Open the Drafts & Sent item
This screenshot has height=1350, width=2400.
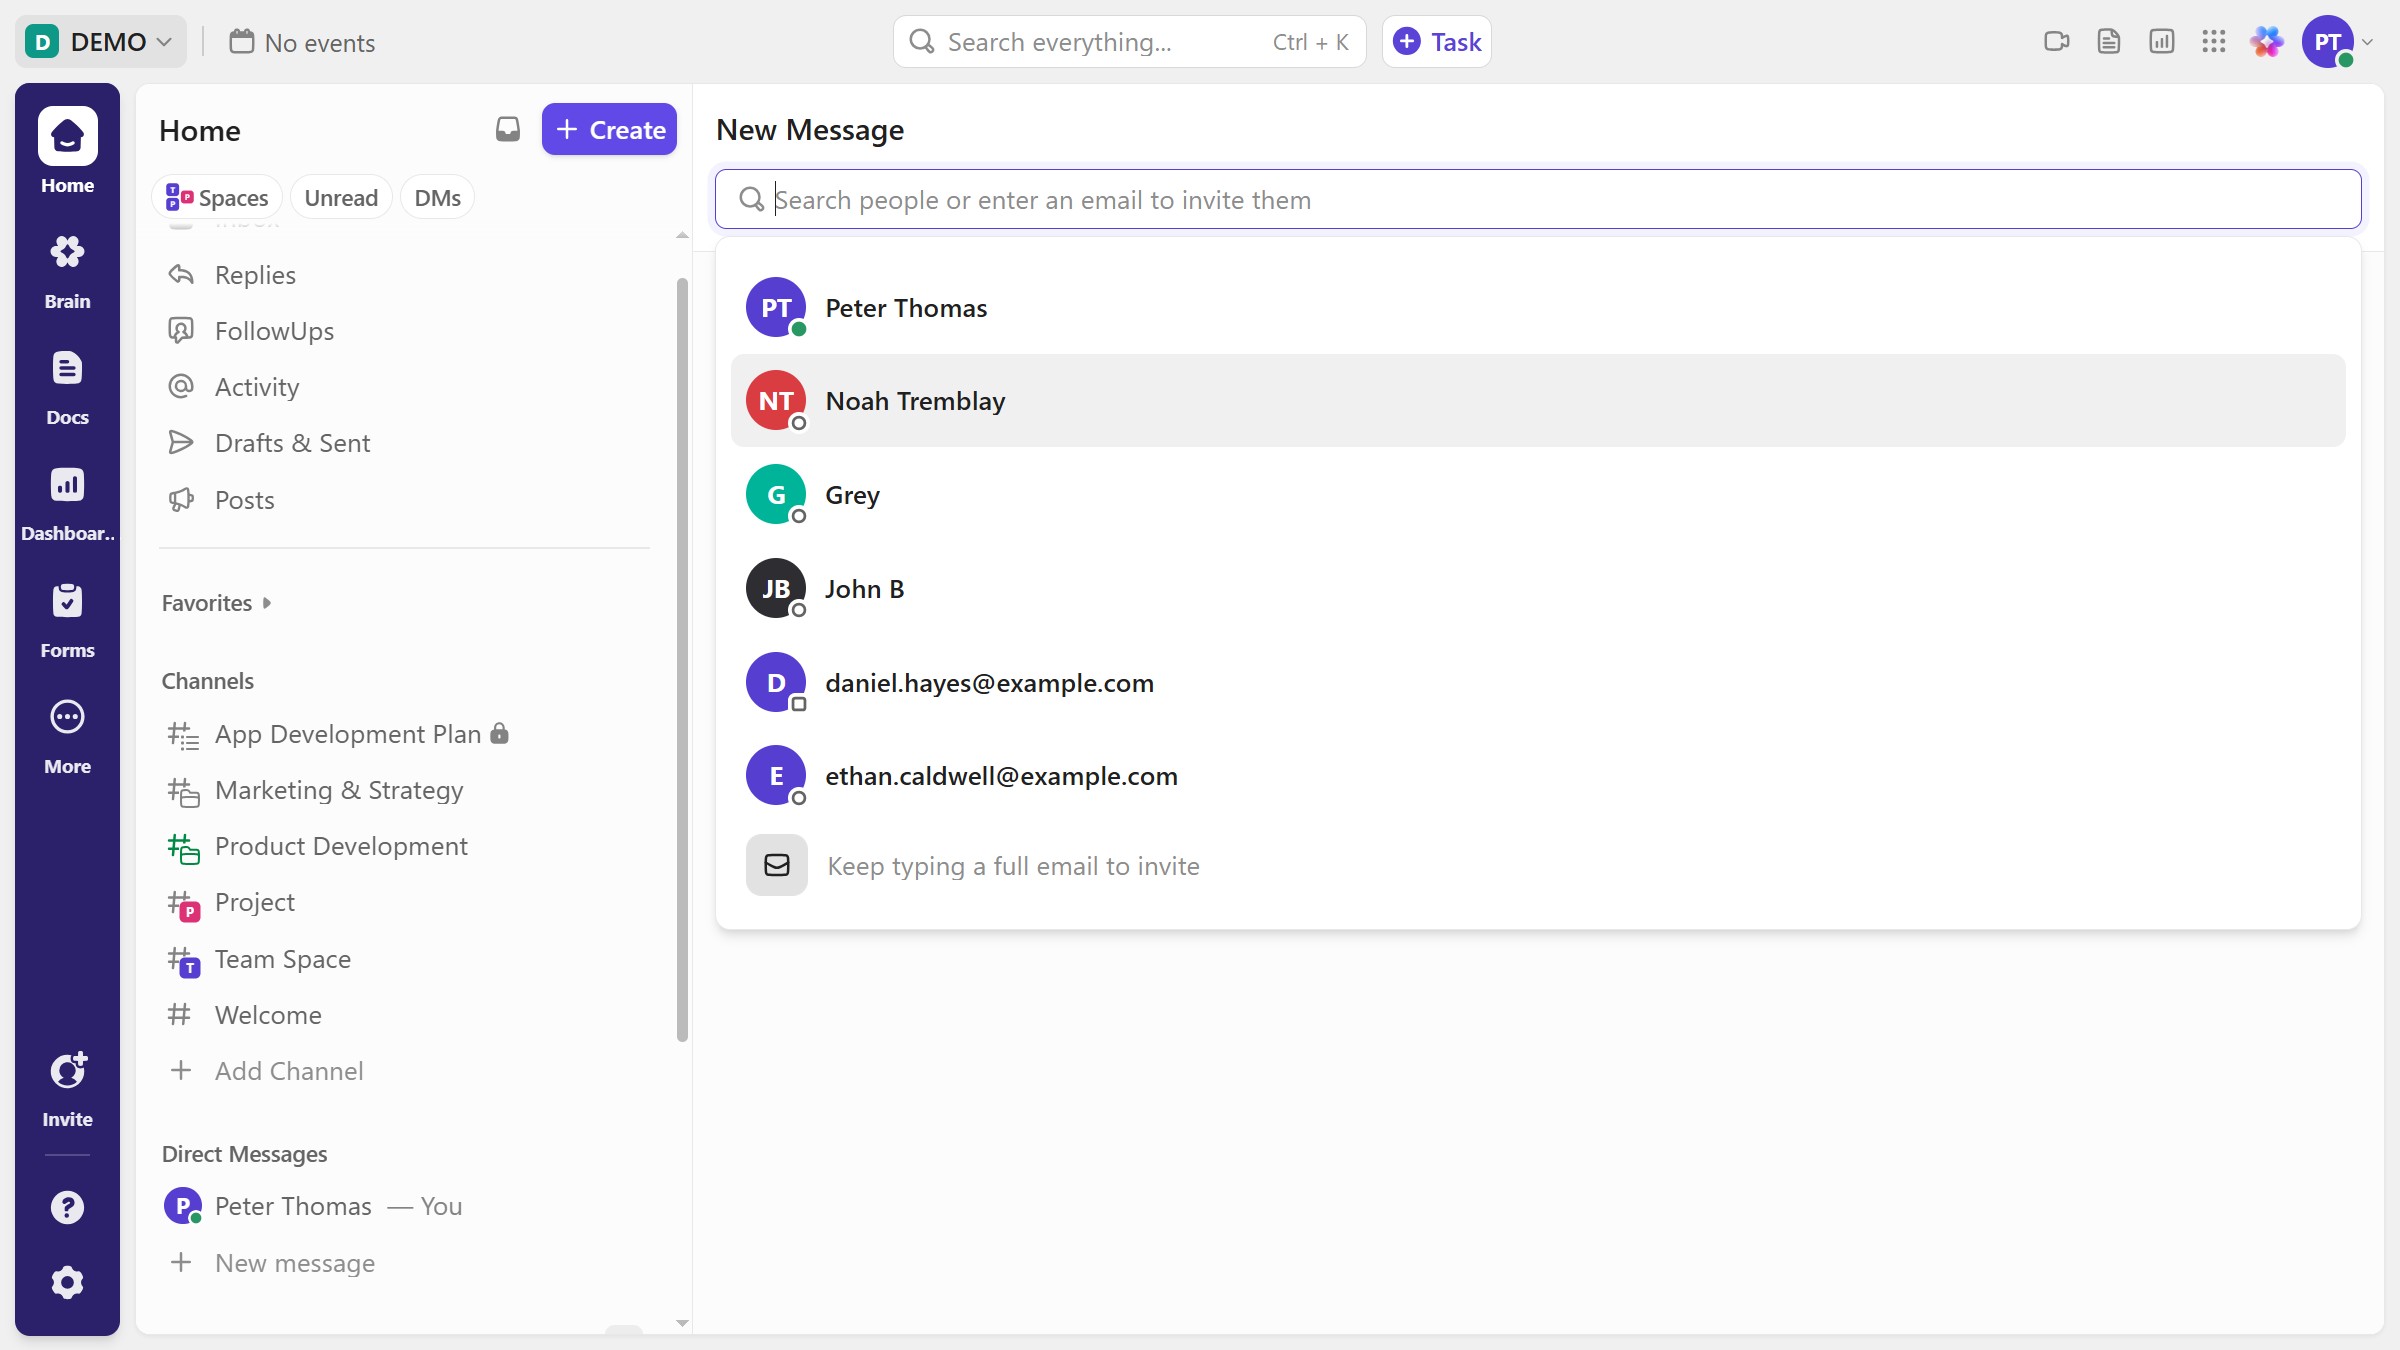point(292,443)
